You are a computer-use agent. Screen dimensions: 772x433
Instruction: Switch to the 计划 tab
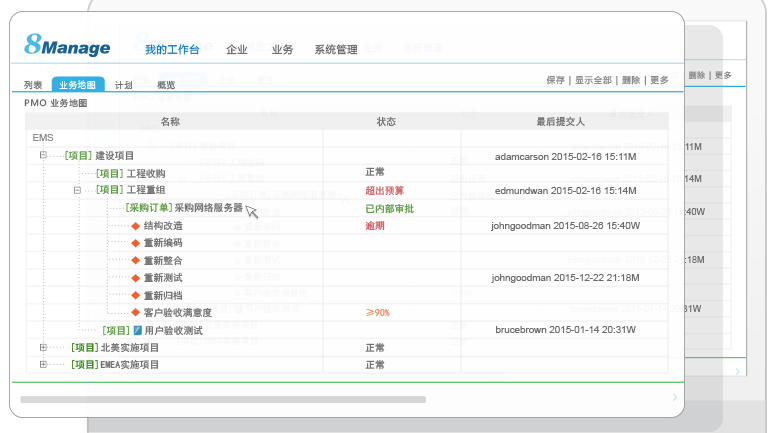124,86
